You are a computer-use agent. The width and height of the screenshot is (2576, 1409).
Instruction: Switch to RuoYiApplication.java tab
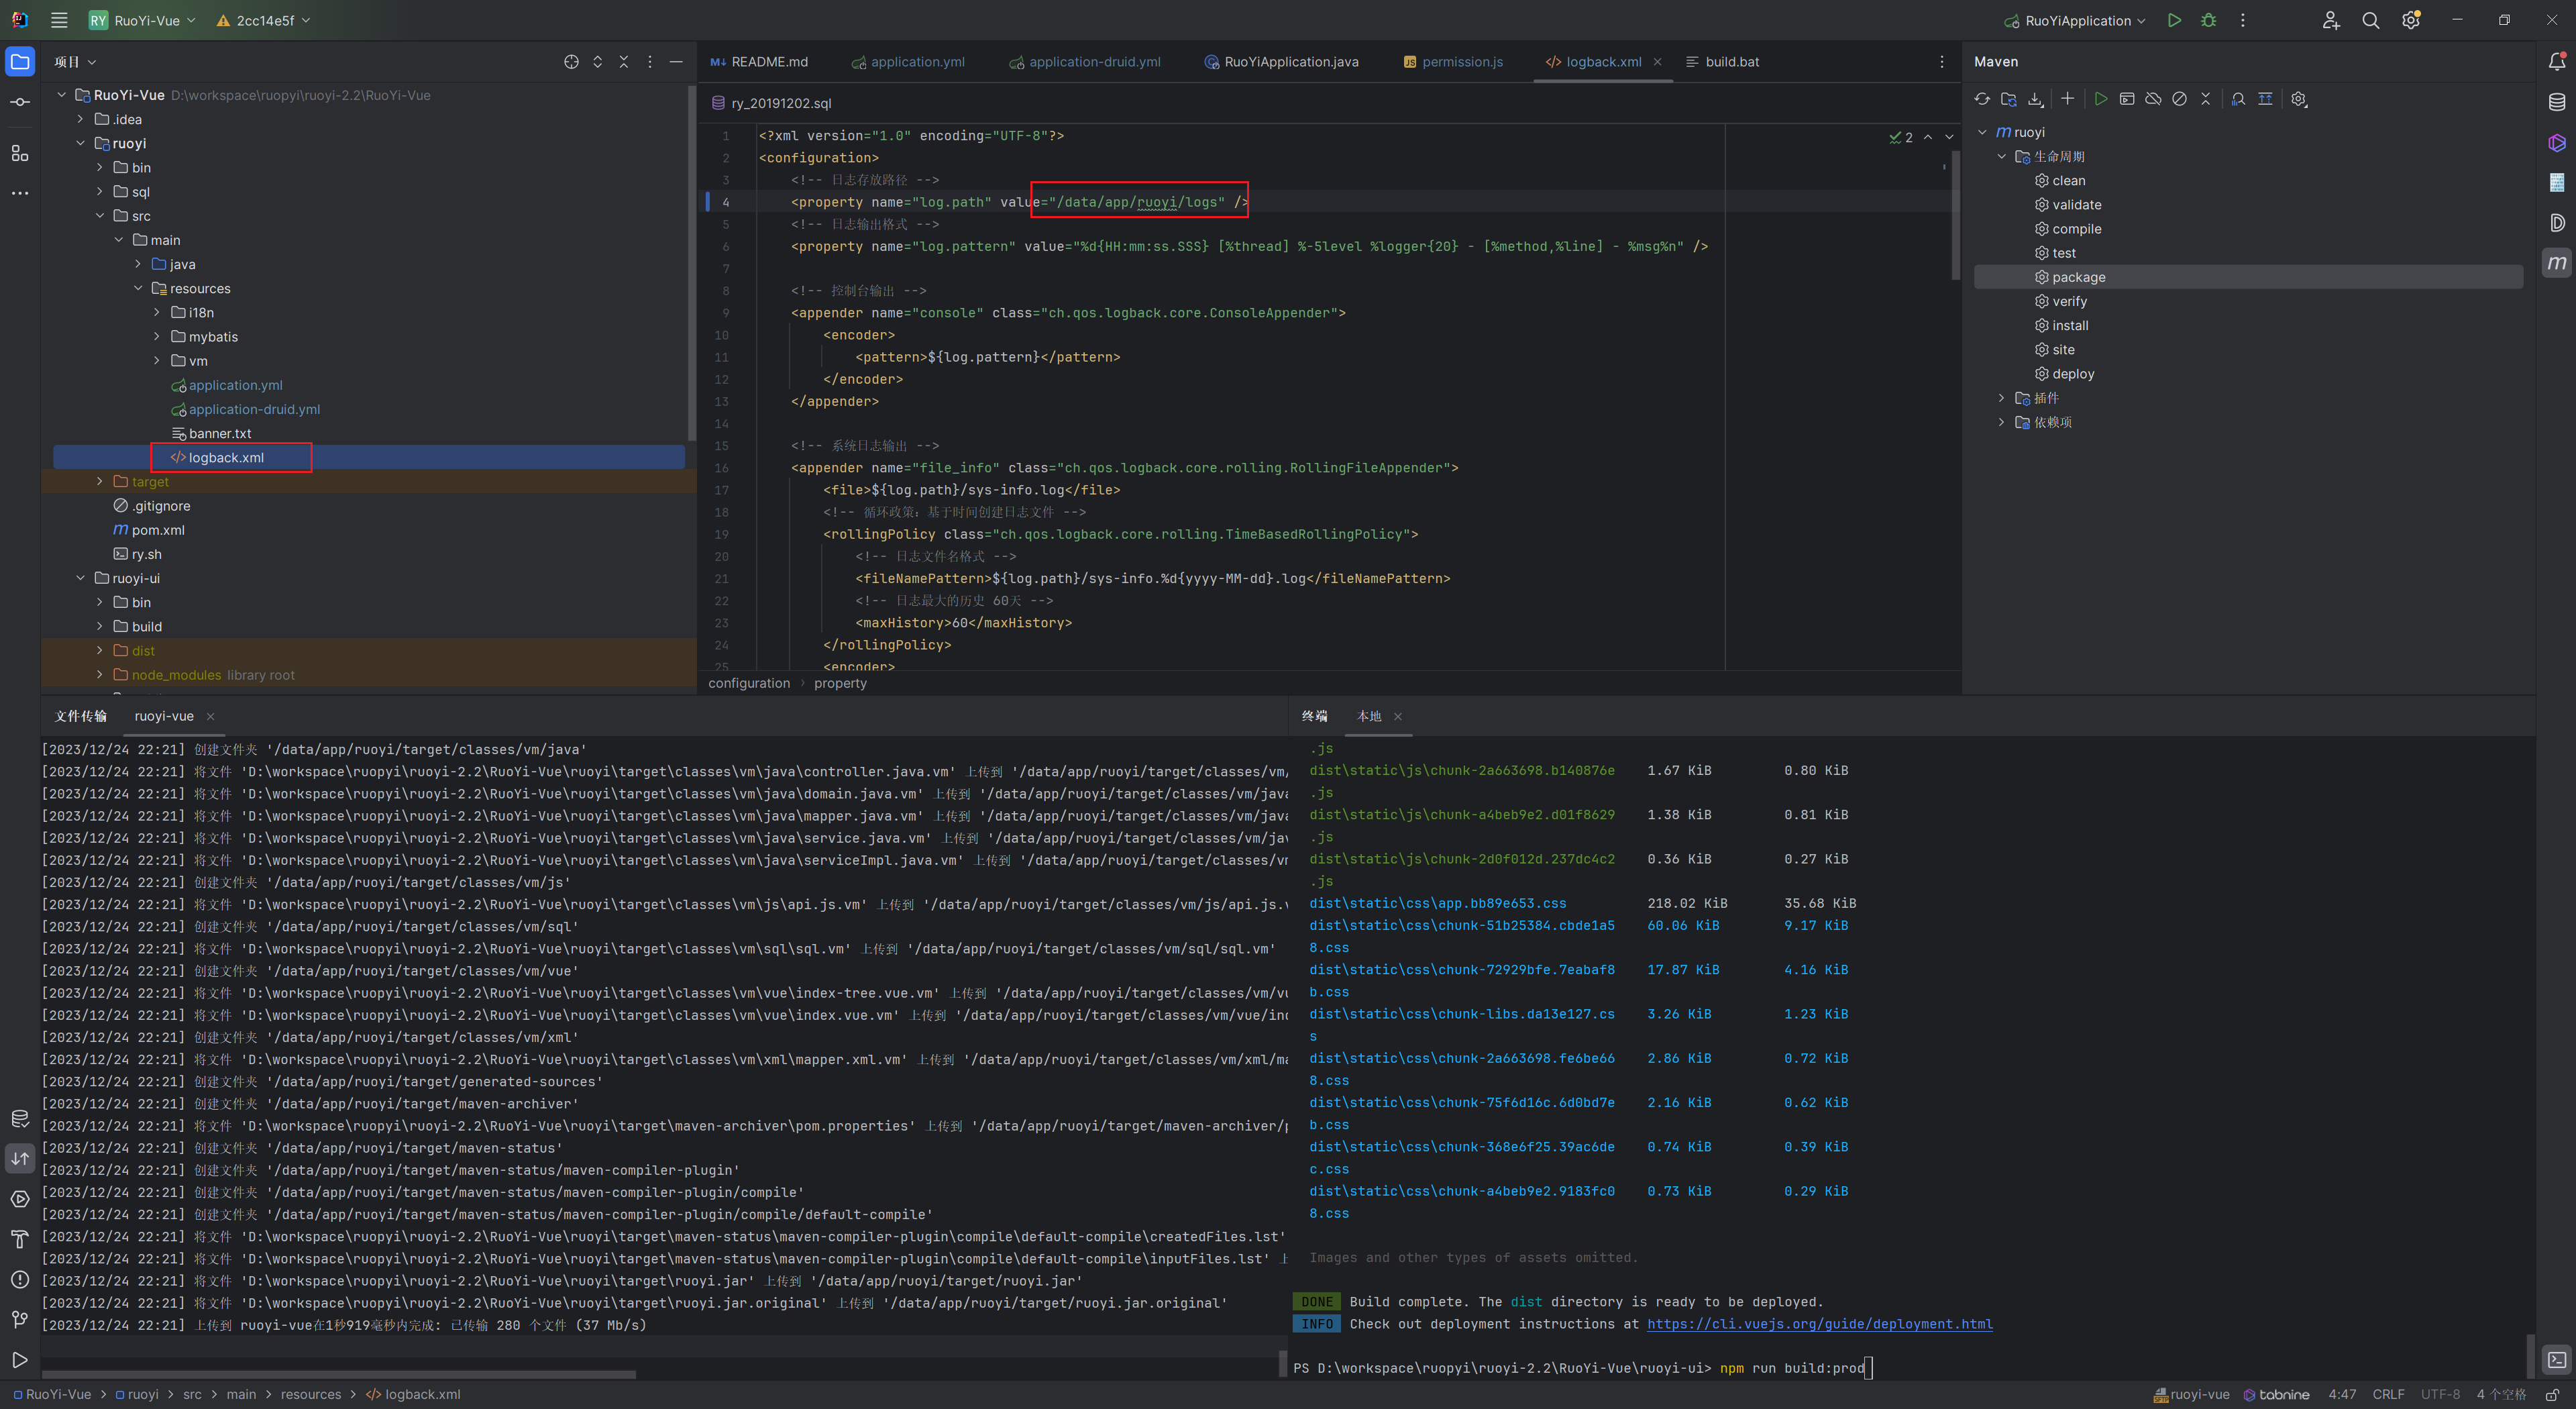1282,62
